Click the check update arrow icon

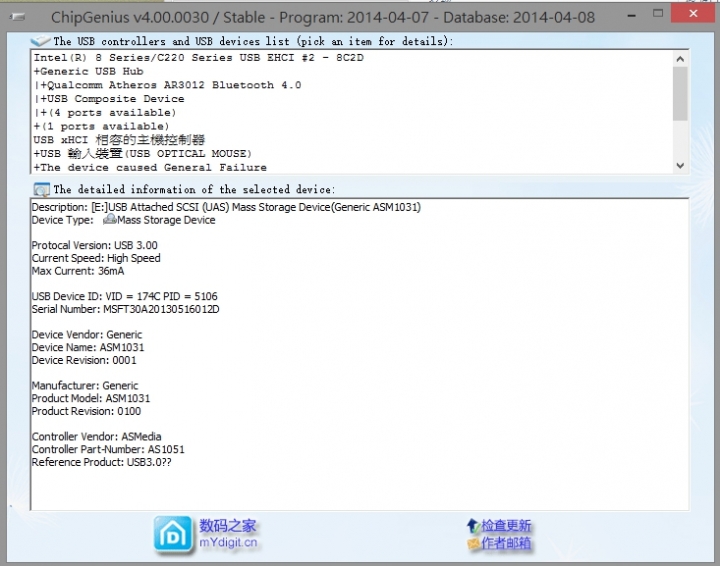click(472, 525)
